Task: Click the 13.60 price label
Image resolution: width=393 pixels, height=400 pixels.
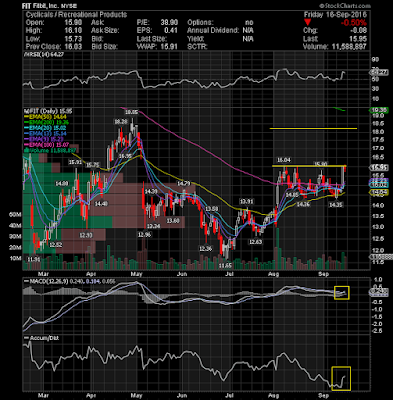Action: [173, 221]
